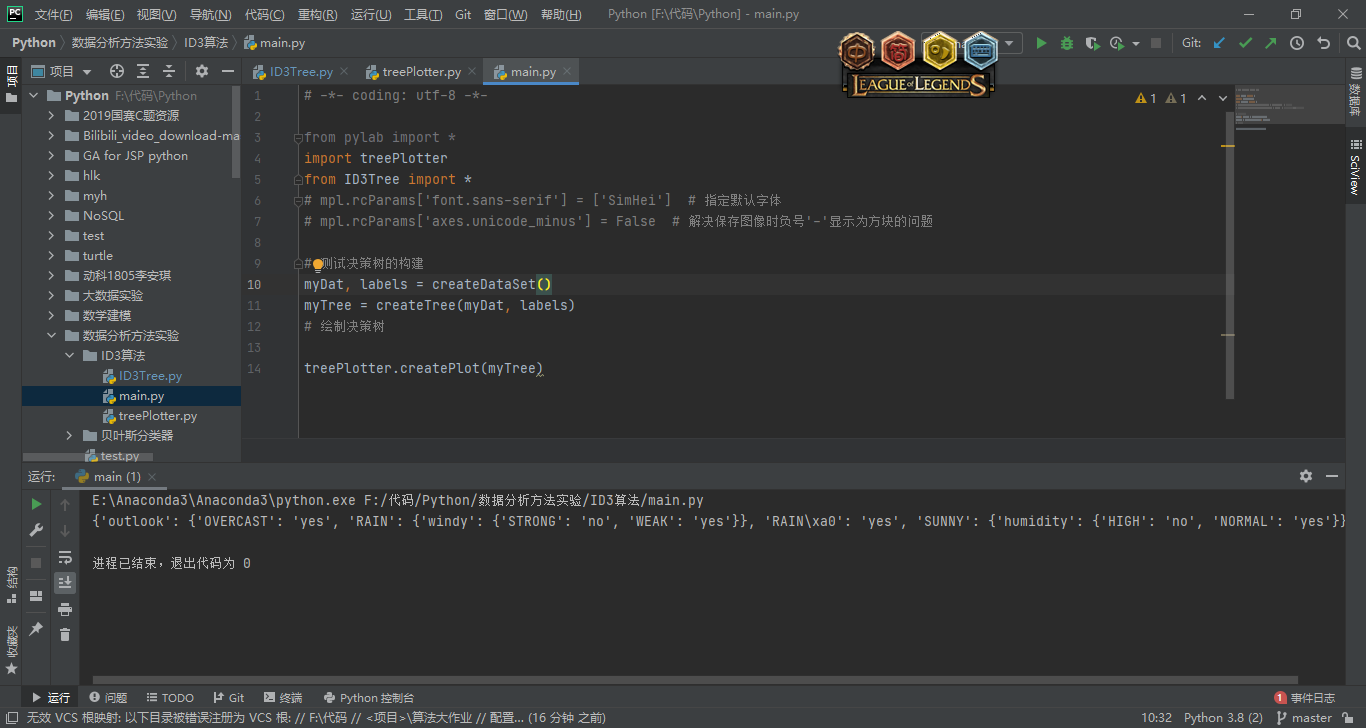
Task: Click locate-file target icon in project panel
Action: tap(117, 71)
